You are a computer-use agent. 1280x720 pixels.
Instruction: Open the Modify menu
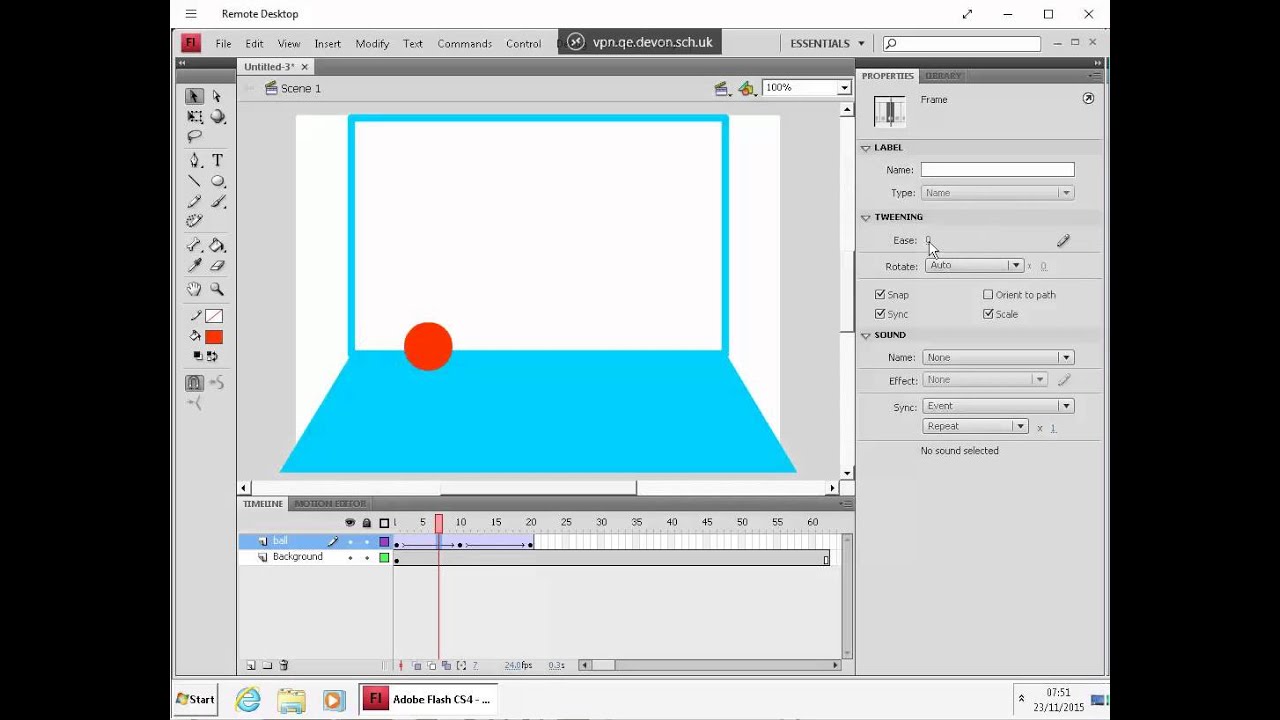pos(372,44)
